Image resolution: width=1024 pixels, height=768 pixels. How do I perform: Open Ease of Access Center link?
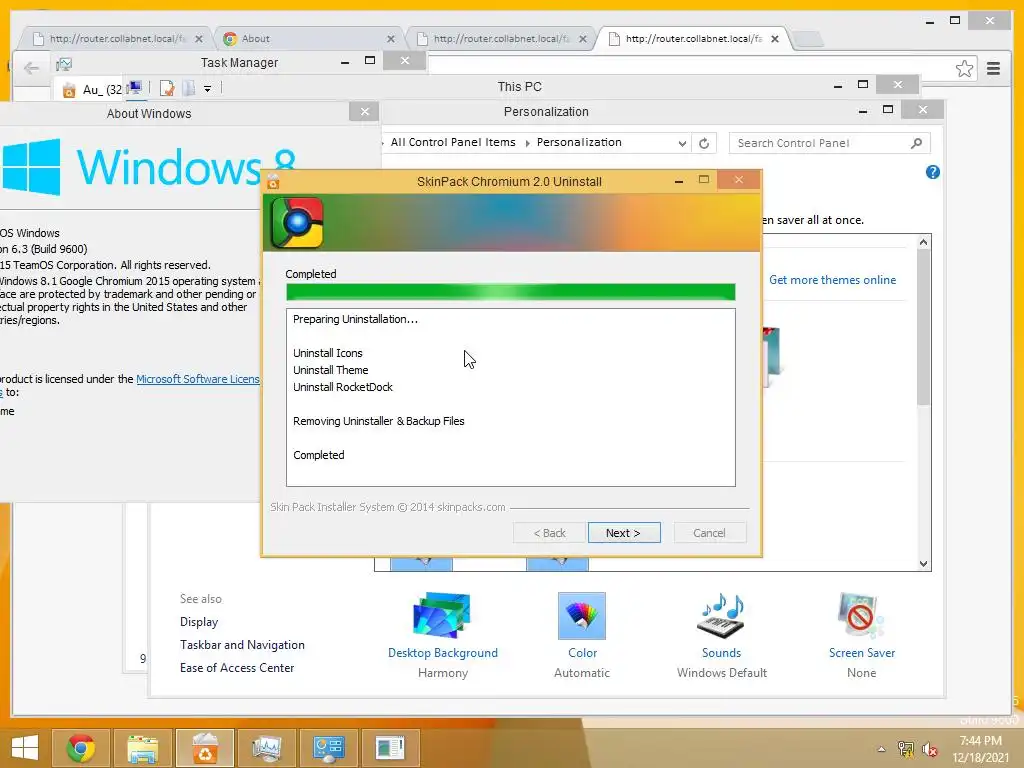pos(237,667)
